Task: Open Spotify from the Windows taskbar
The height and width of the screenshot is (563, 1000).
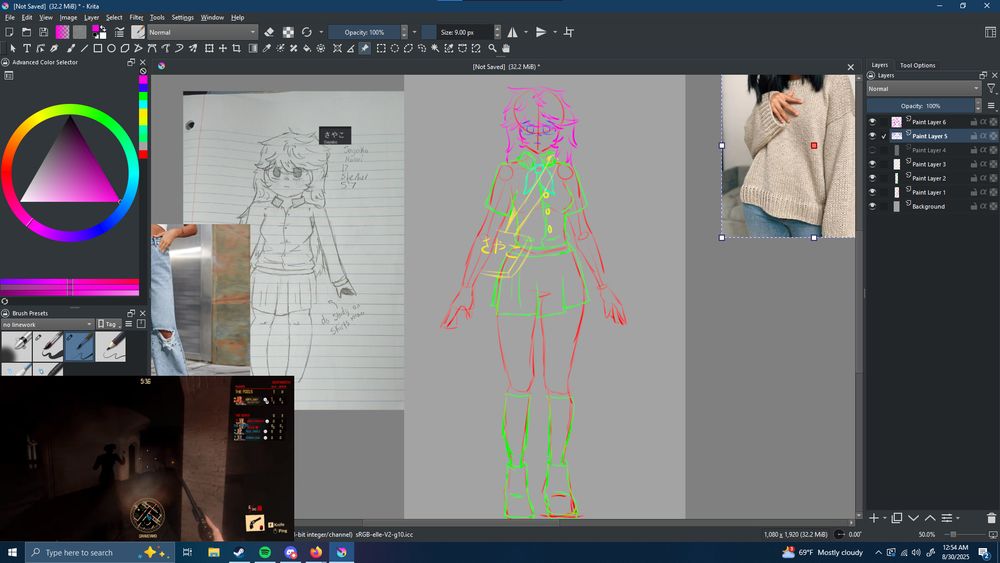Action: (x=265, y=552)
